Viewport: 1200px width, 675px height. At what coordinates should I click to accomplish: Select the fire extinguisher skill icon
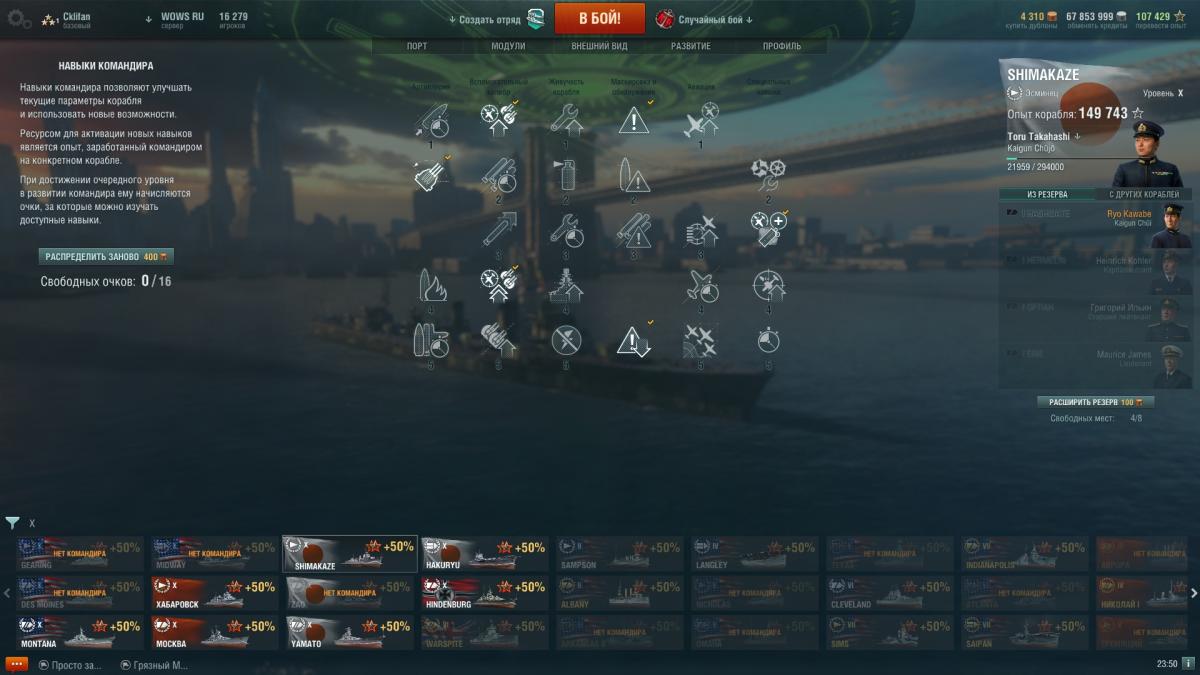point(566,176)
